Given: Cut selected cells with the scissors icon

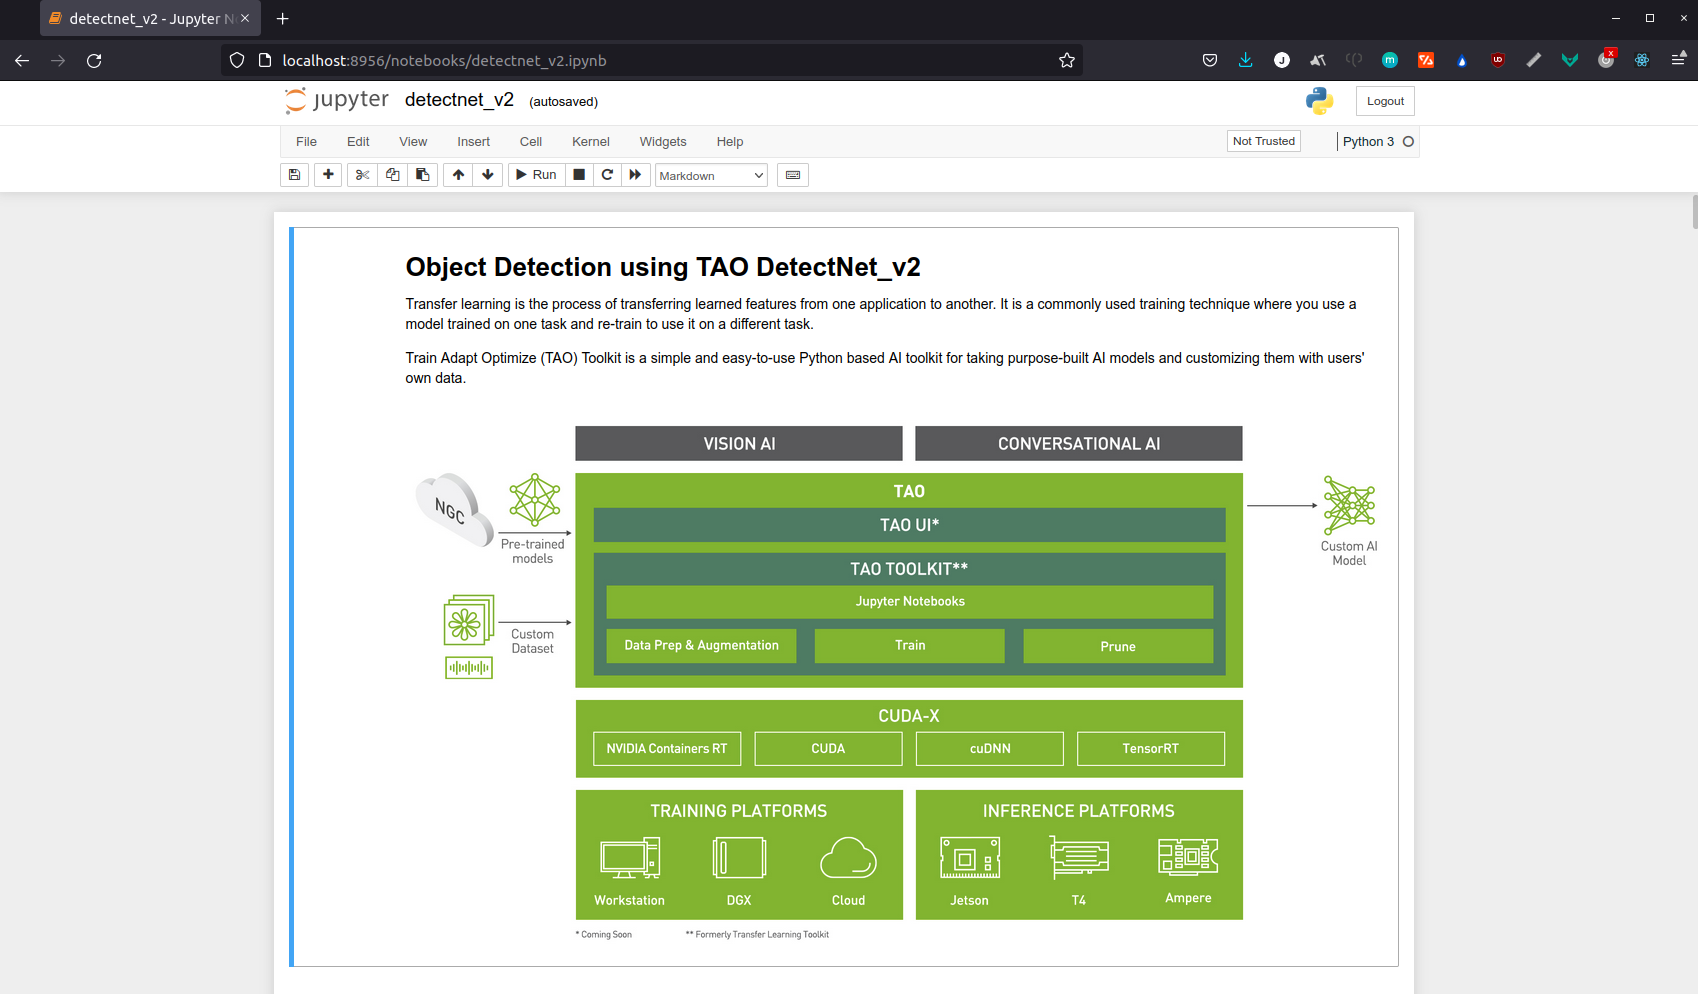Looking at the screenshot, I should [362, 175].
